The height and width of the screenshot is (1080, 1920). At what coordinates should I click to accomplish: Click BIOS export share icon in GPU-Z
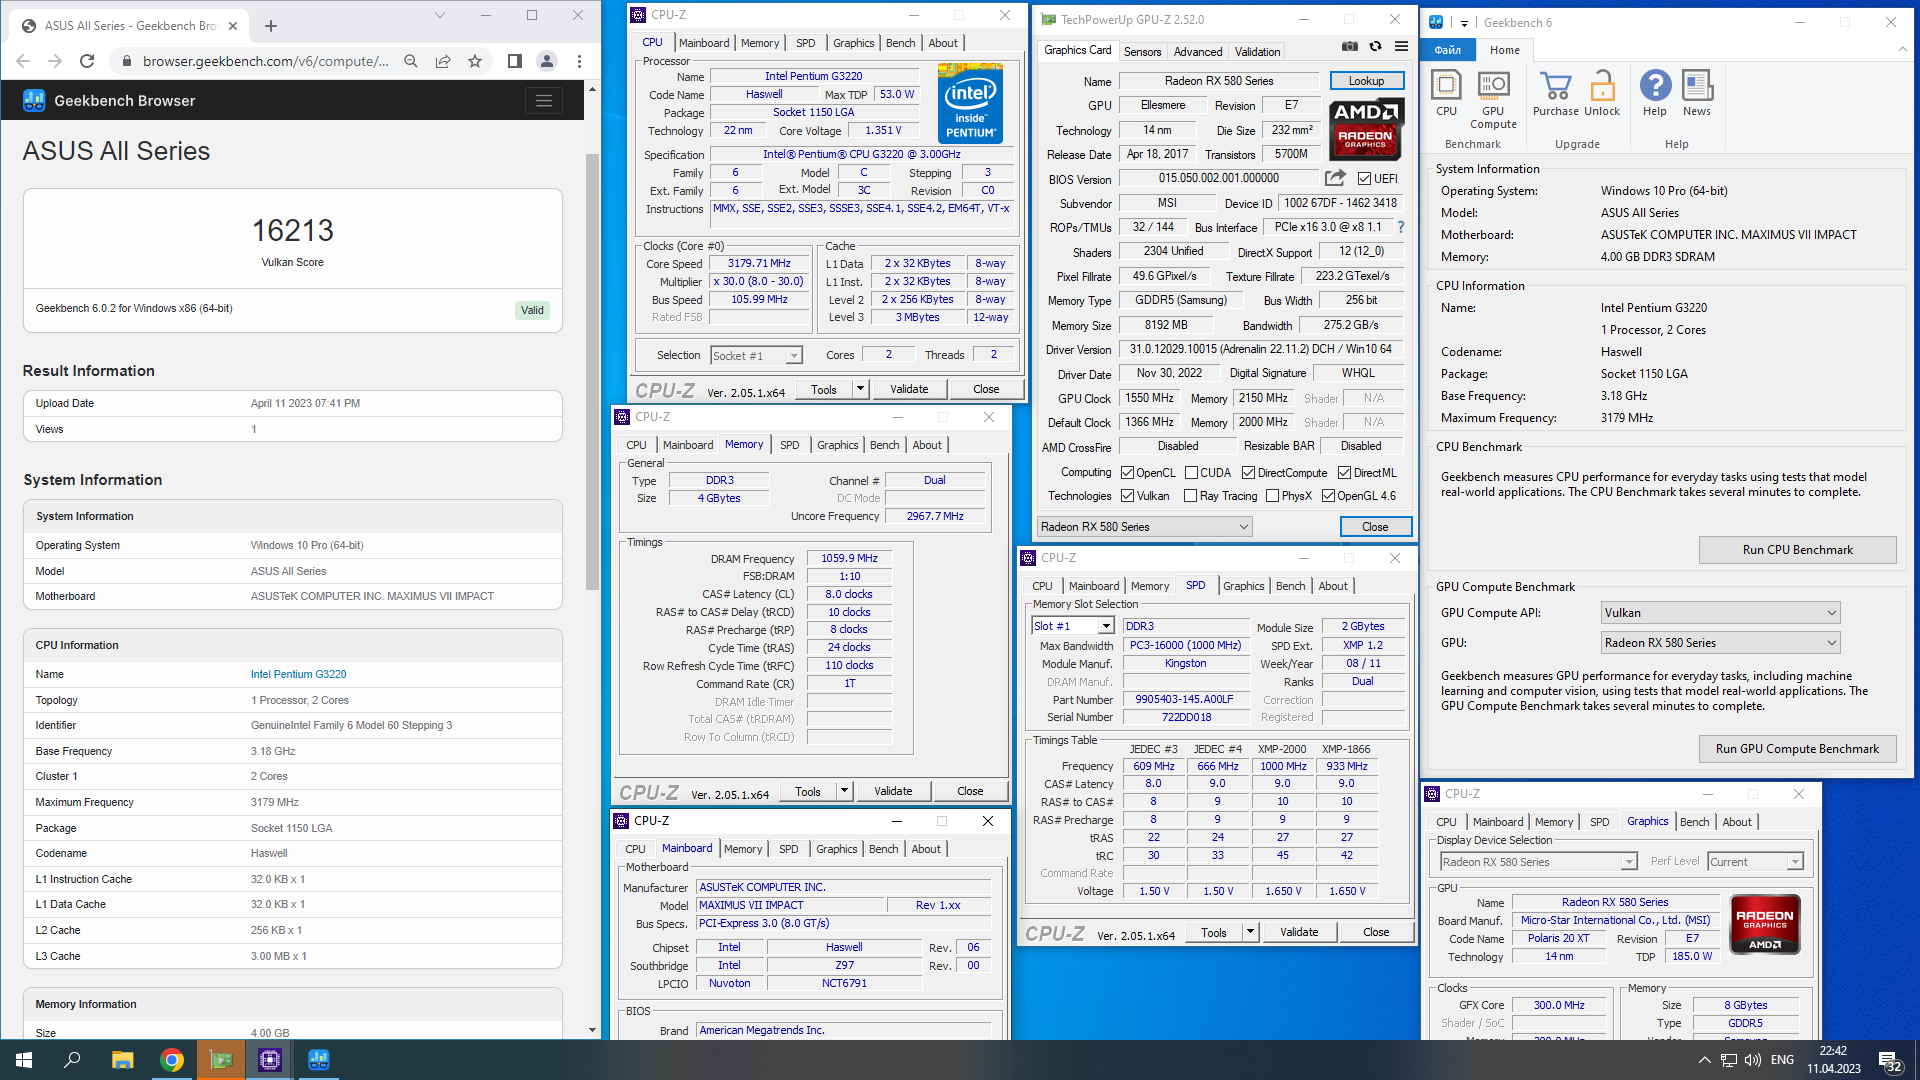click(1335, 178)
